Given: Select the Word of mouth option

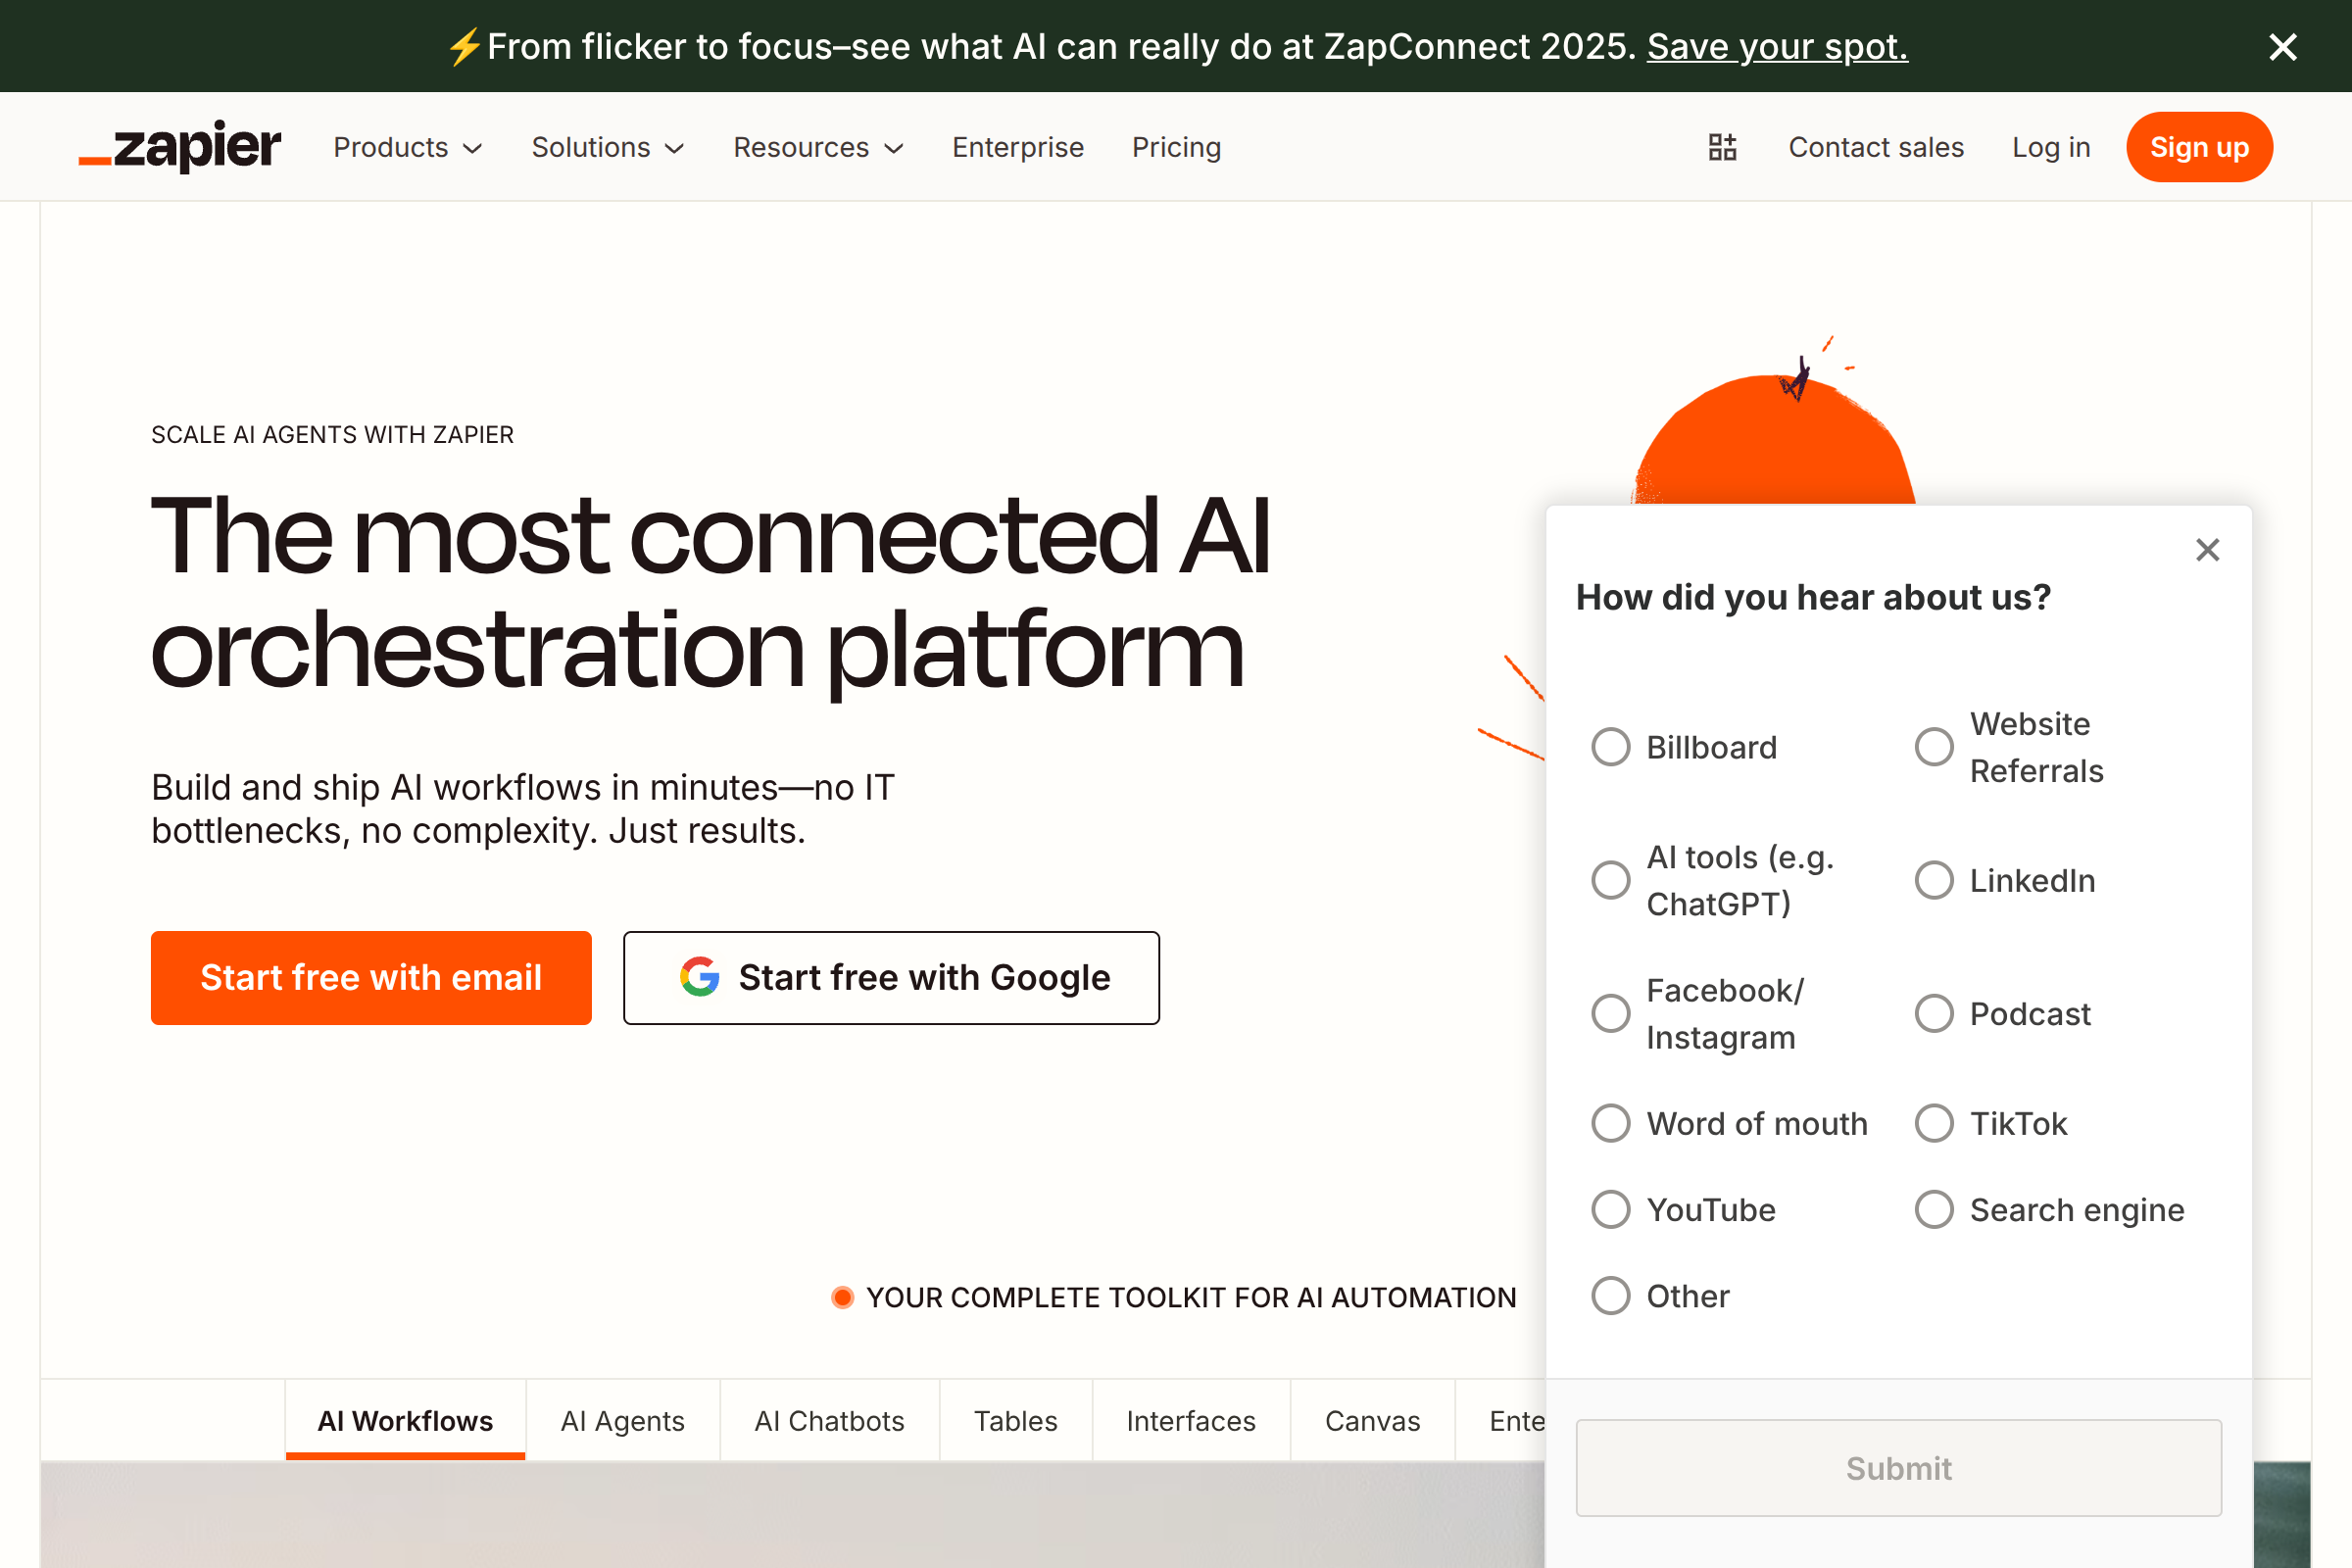Looking at the screenshot, I should 1610,1123.
